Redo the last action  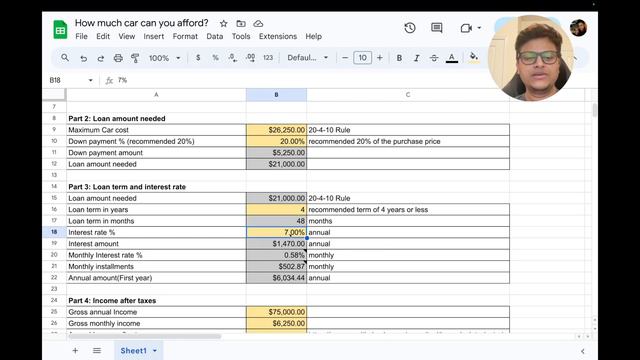(100, 58)
